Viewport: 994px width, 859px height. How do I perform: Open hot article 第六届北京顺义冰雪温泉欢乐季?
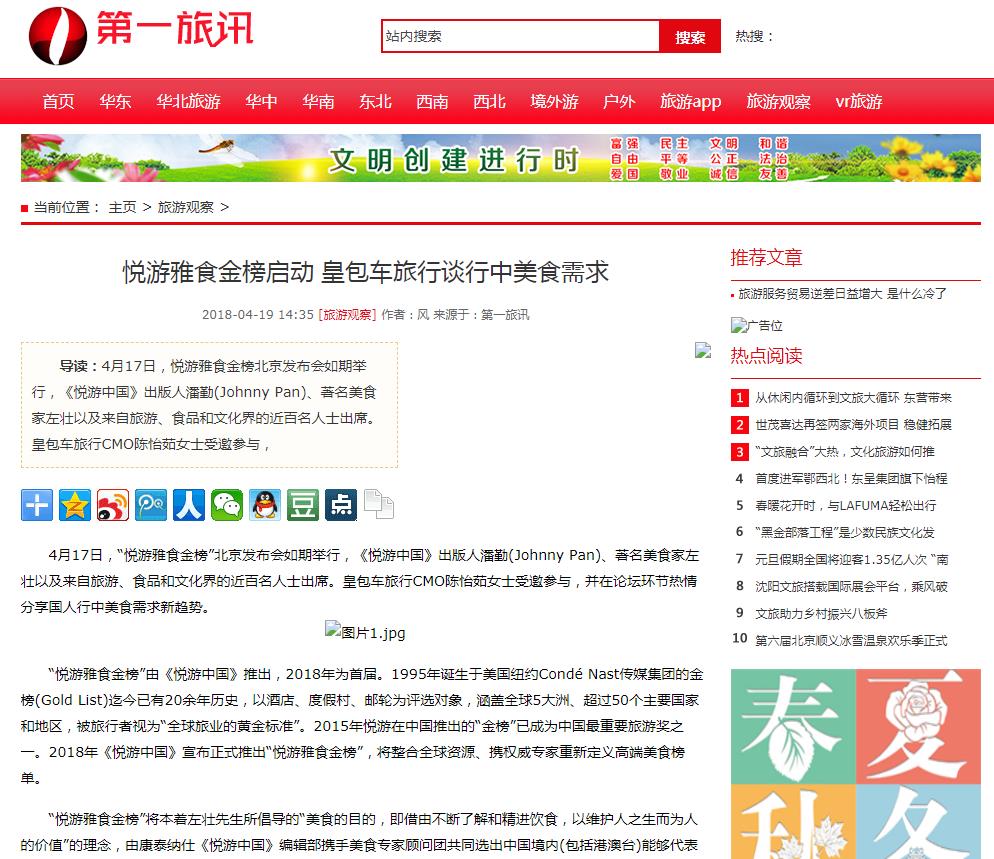851,640
